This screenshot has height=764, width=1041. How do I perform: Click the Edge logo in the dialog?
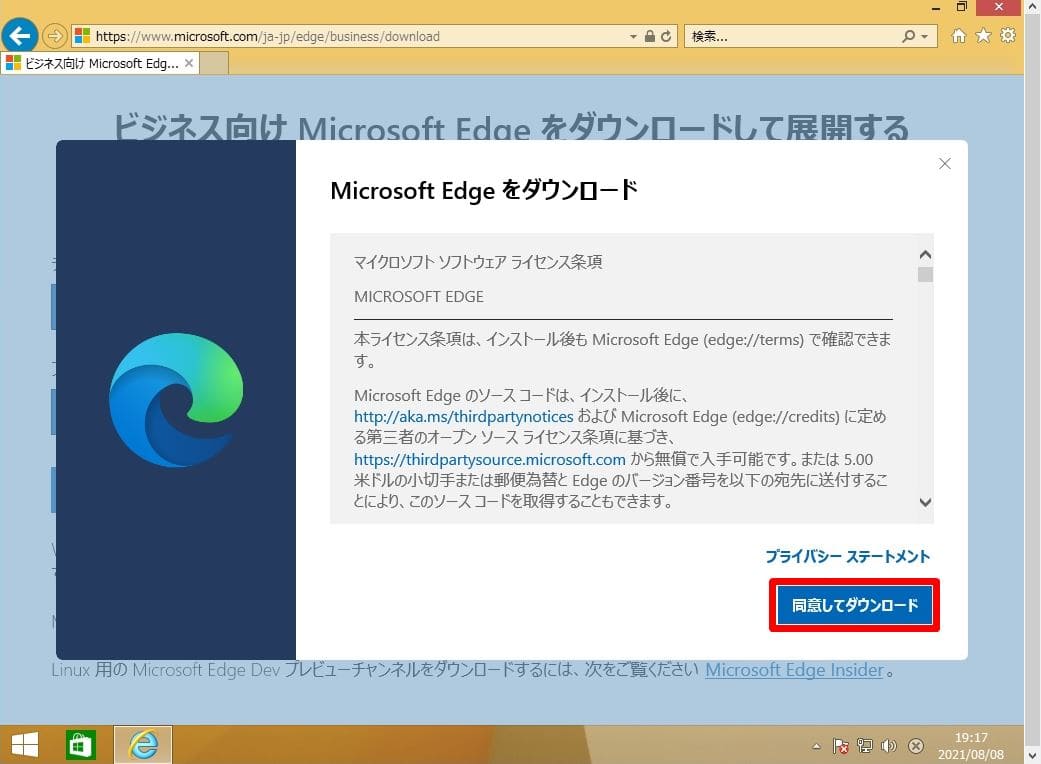point(176,400)
